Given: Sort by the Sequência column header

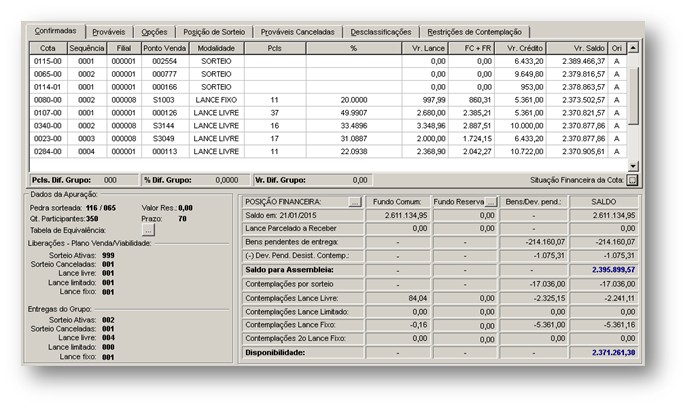Looking at the screenshot, I should (x=86, y=48).
